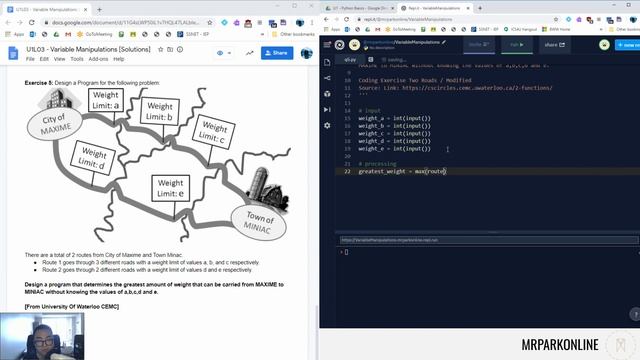Screen dimensions: 640x360
Task: Select the Repl.it VariableManipulations browser tab
Action: (435, 8)
